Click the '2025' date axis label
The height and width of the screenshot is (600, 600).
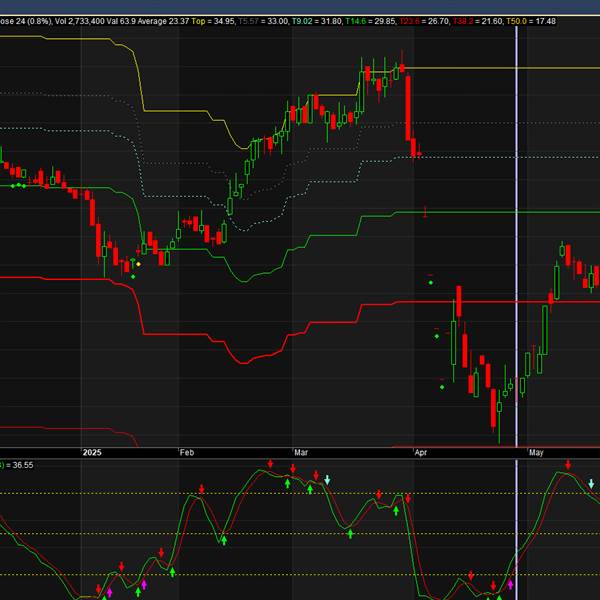pyautogui.click(x=92, y=452)
